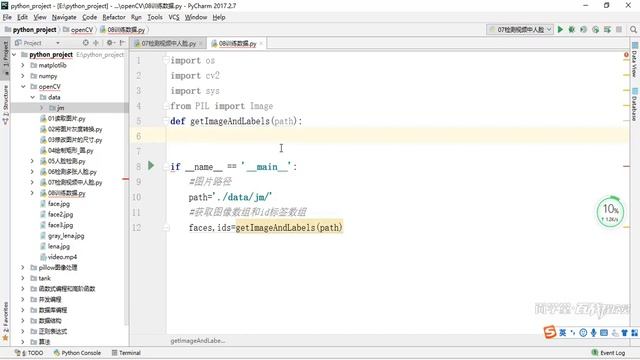Screen dimensions: 640x360
Task: Open the Event Log in status bar
Action: tap(608, 353)
